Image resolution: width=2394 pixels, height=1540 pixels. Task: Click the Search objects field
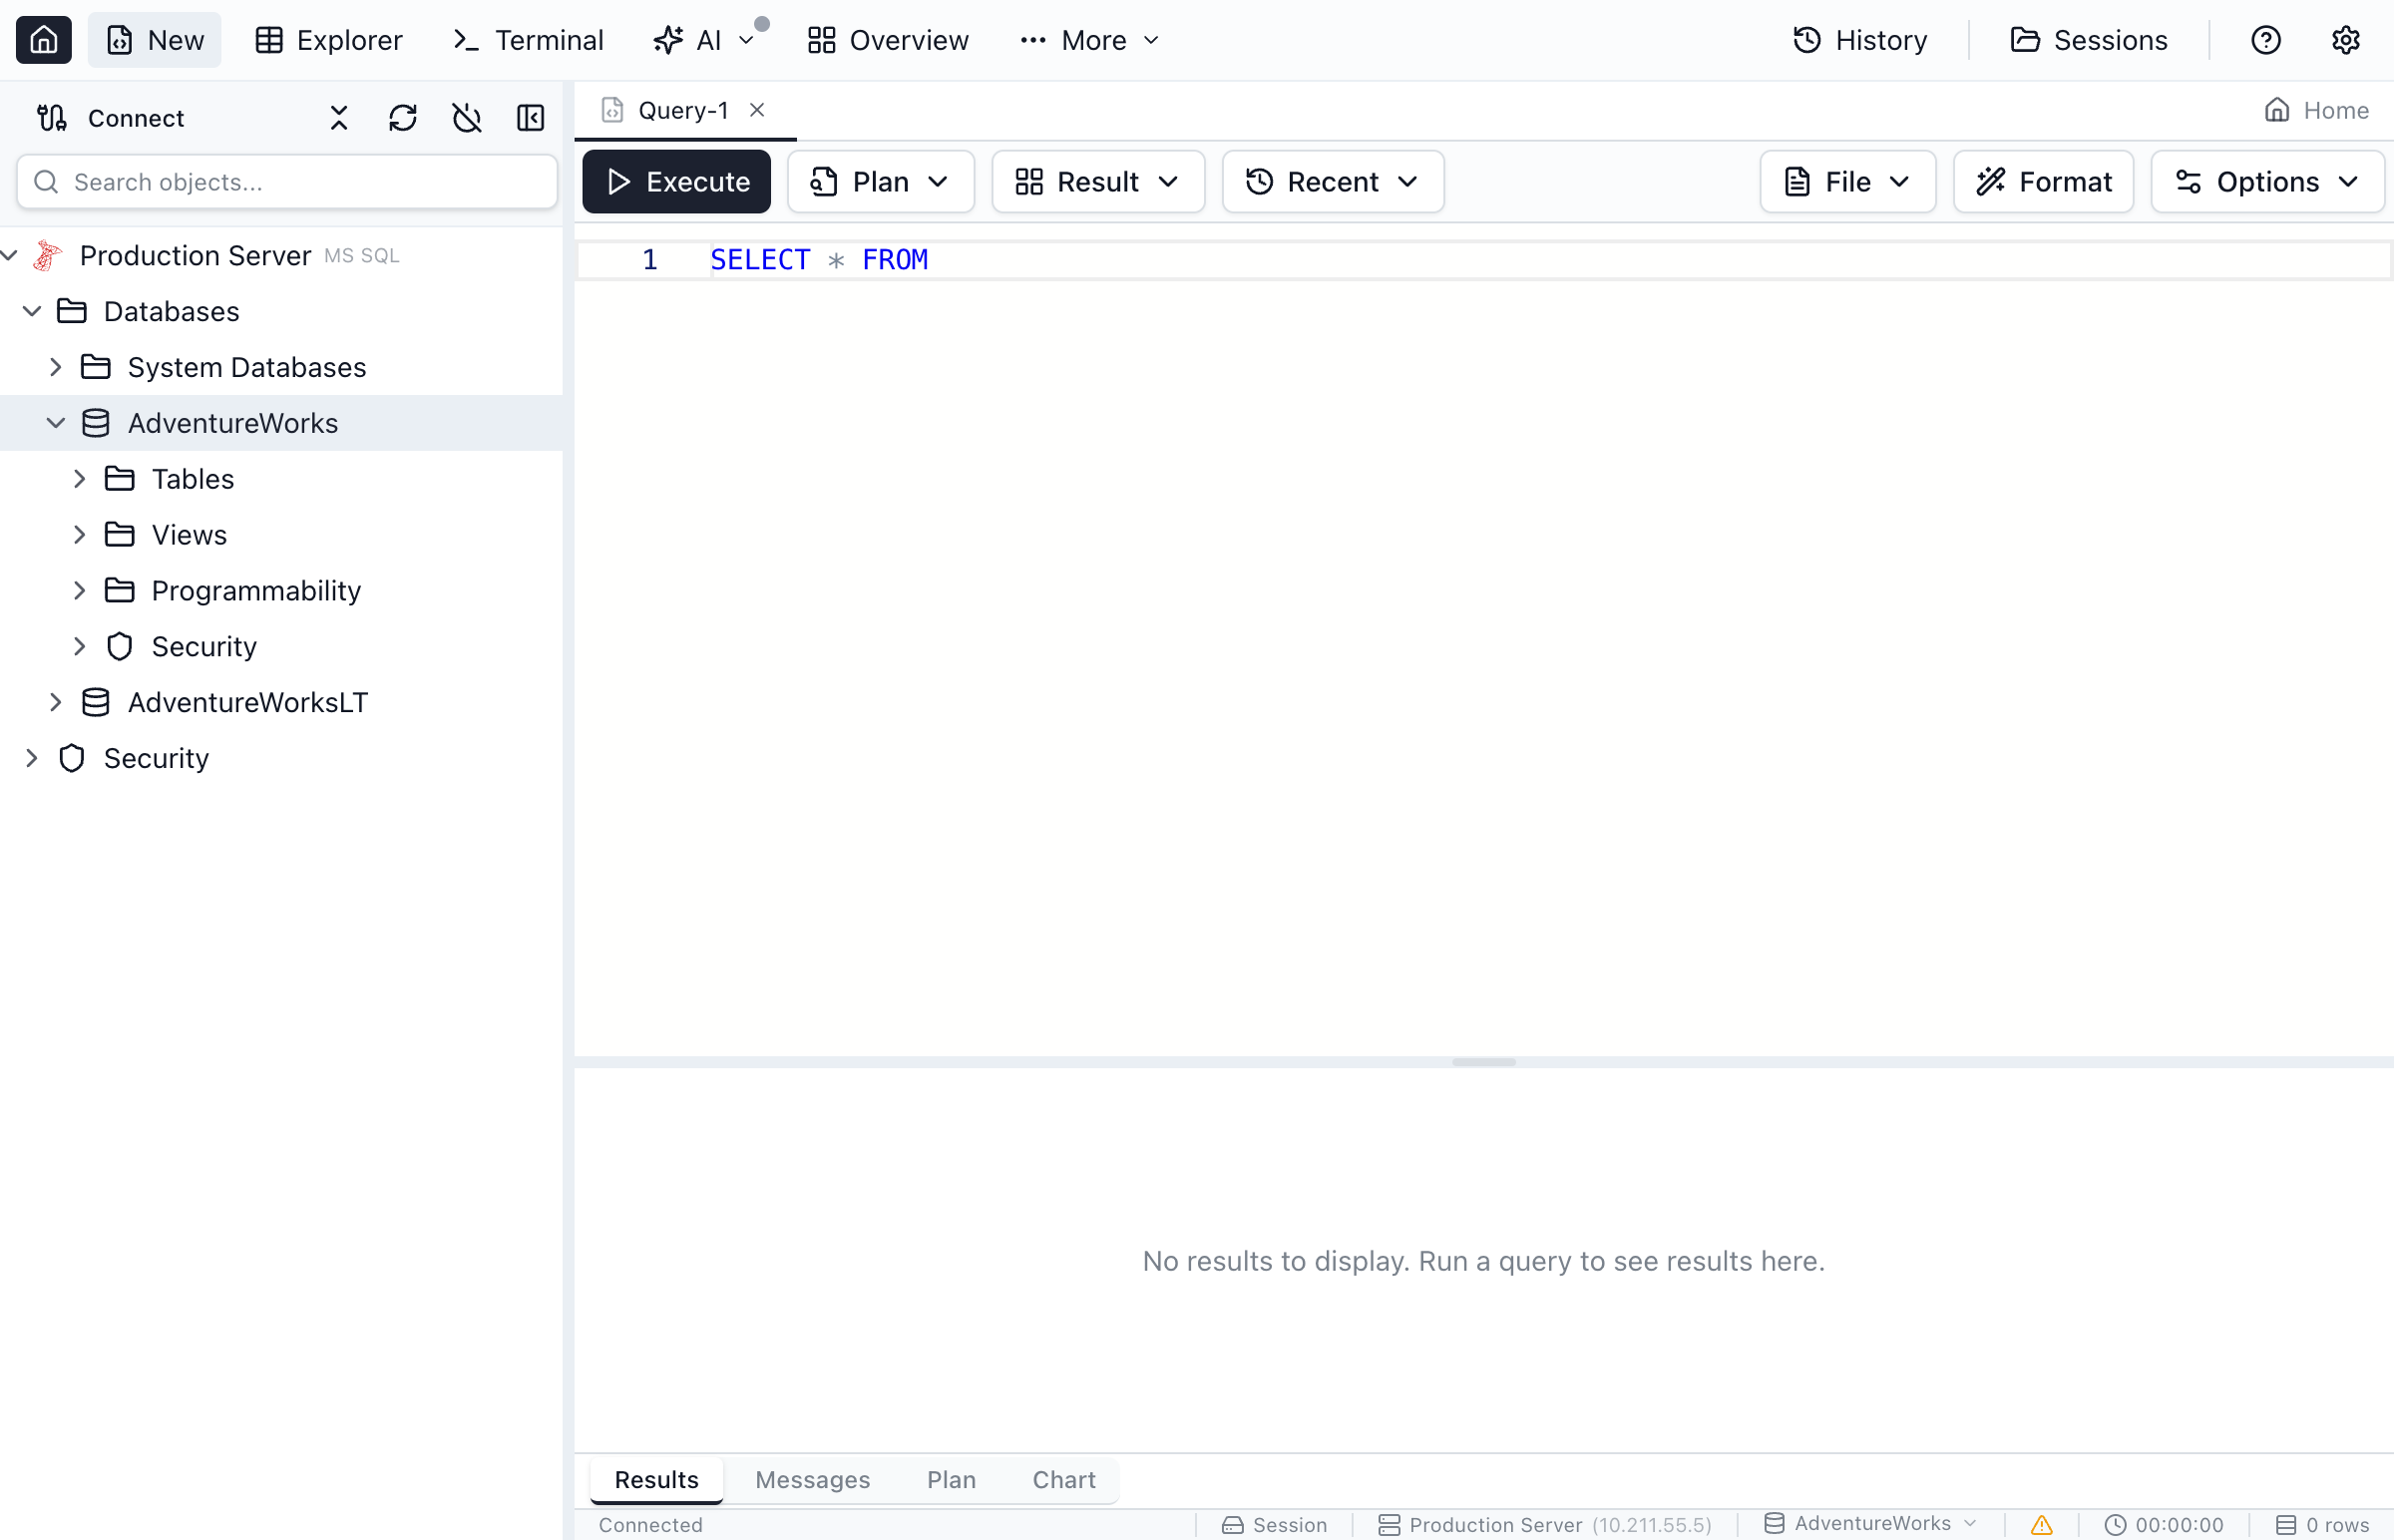[x=286, y=181]
